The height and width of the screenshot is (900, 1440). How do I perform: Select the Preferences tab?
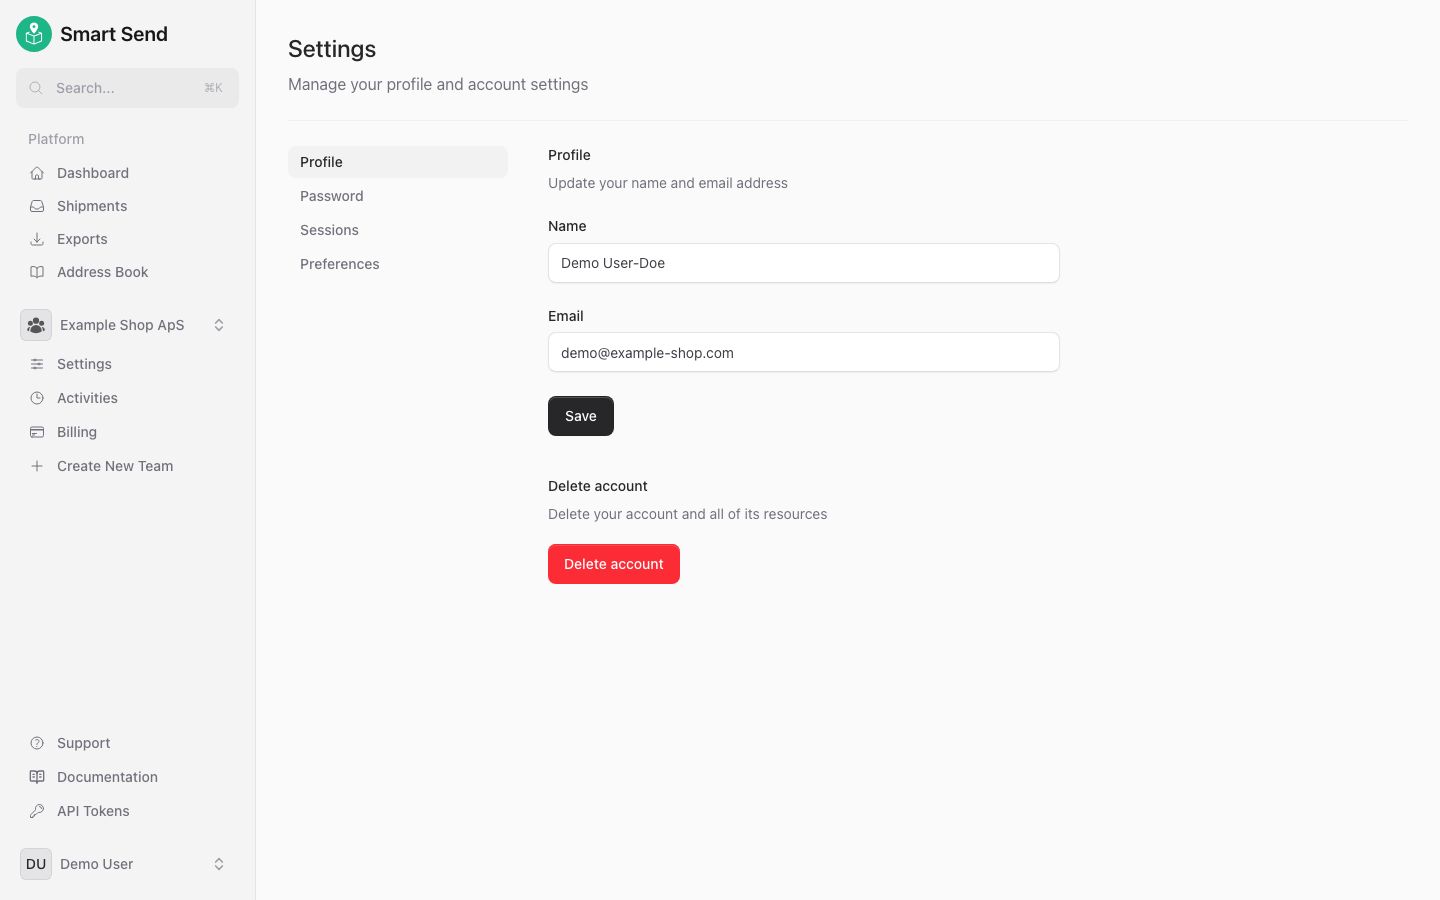coord(339,263)
